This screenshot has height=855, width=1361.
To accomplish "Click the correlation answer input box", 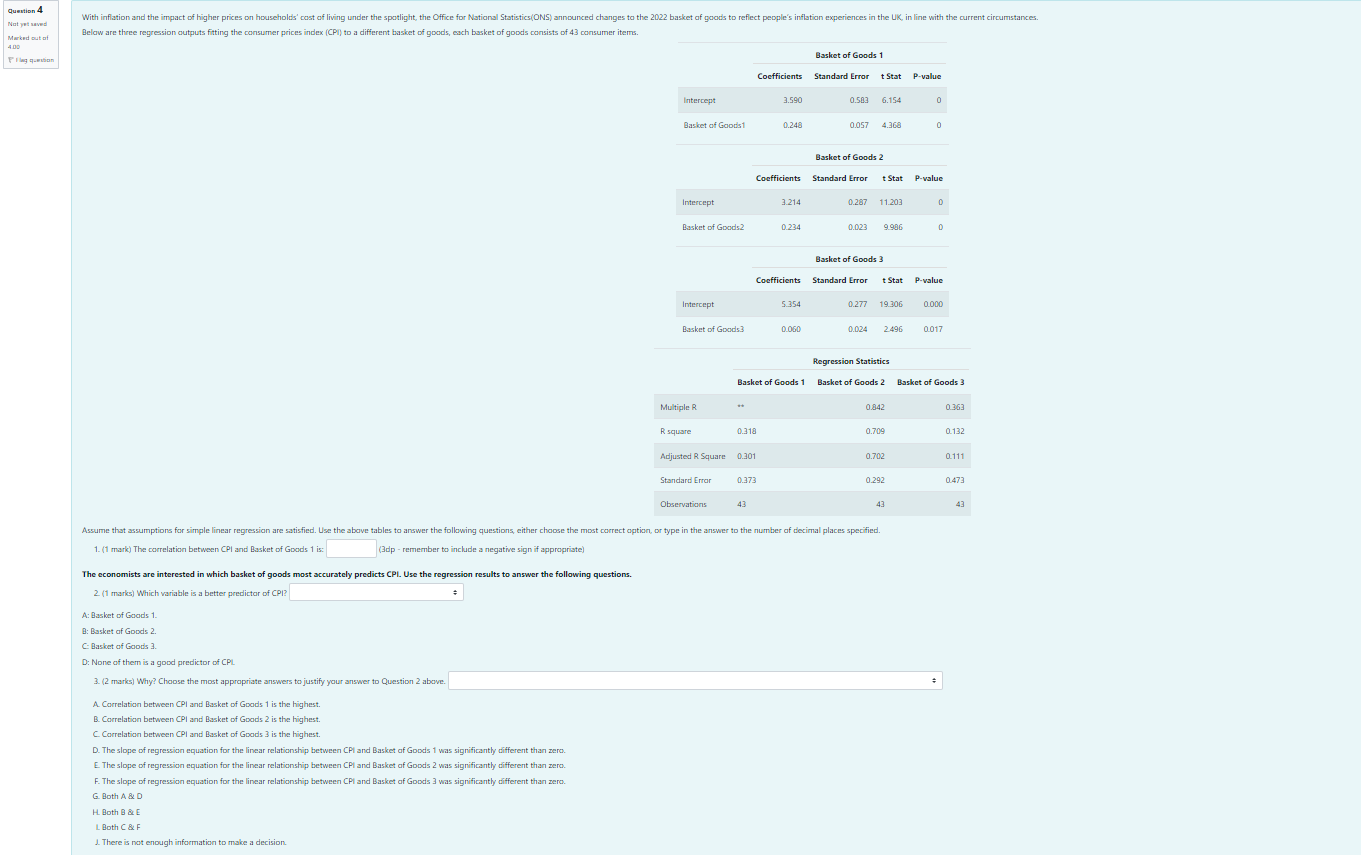I will coord(351,548).
